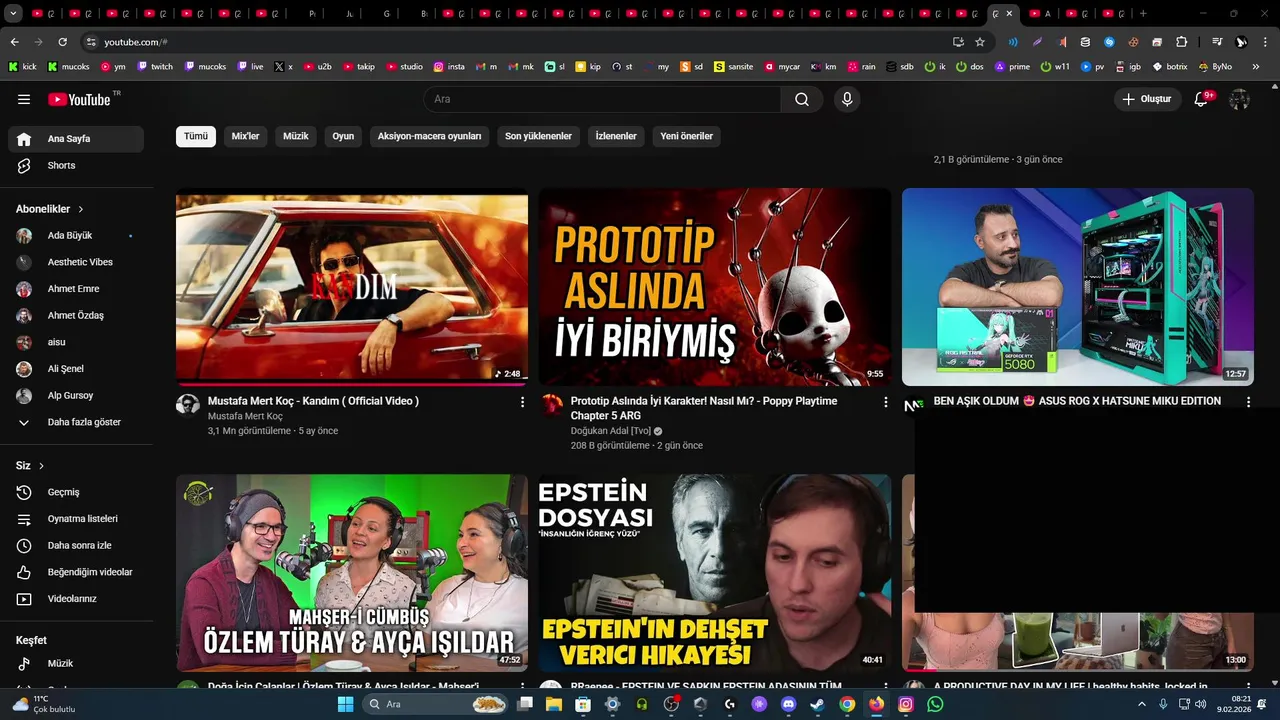Show more bookmarks with the chevron
This screenshot has height=720, width=1280.
click(x=1256, y=67)
